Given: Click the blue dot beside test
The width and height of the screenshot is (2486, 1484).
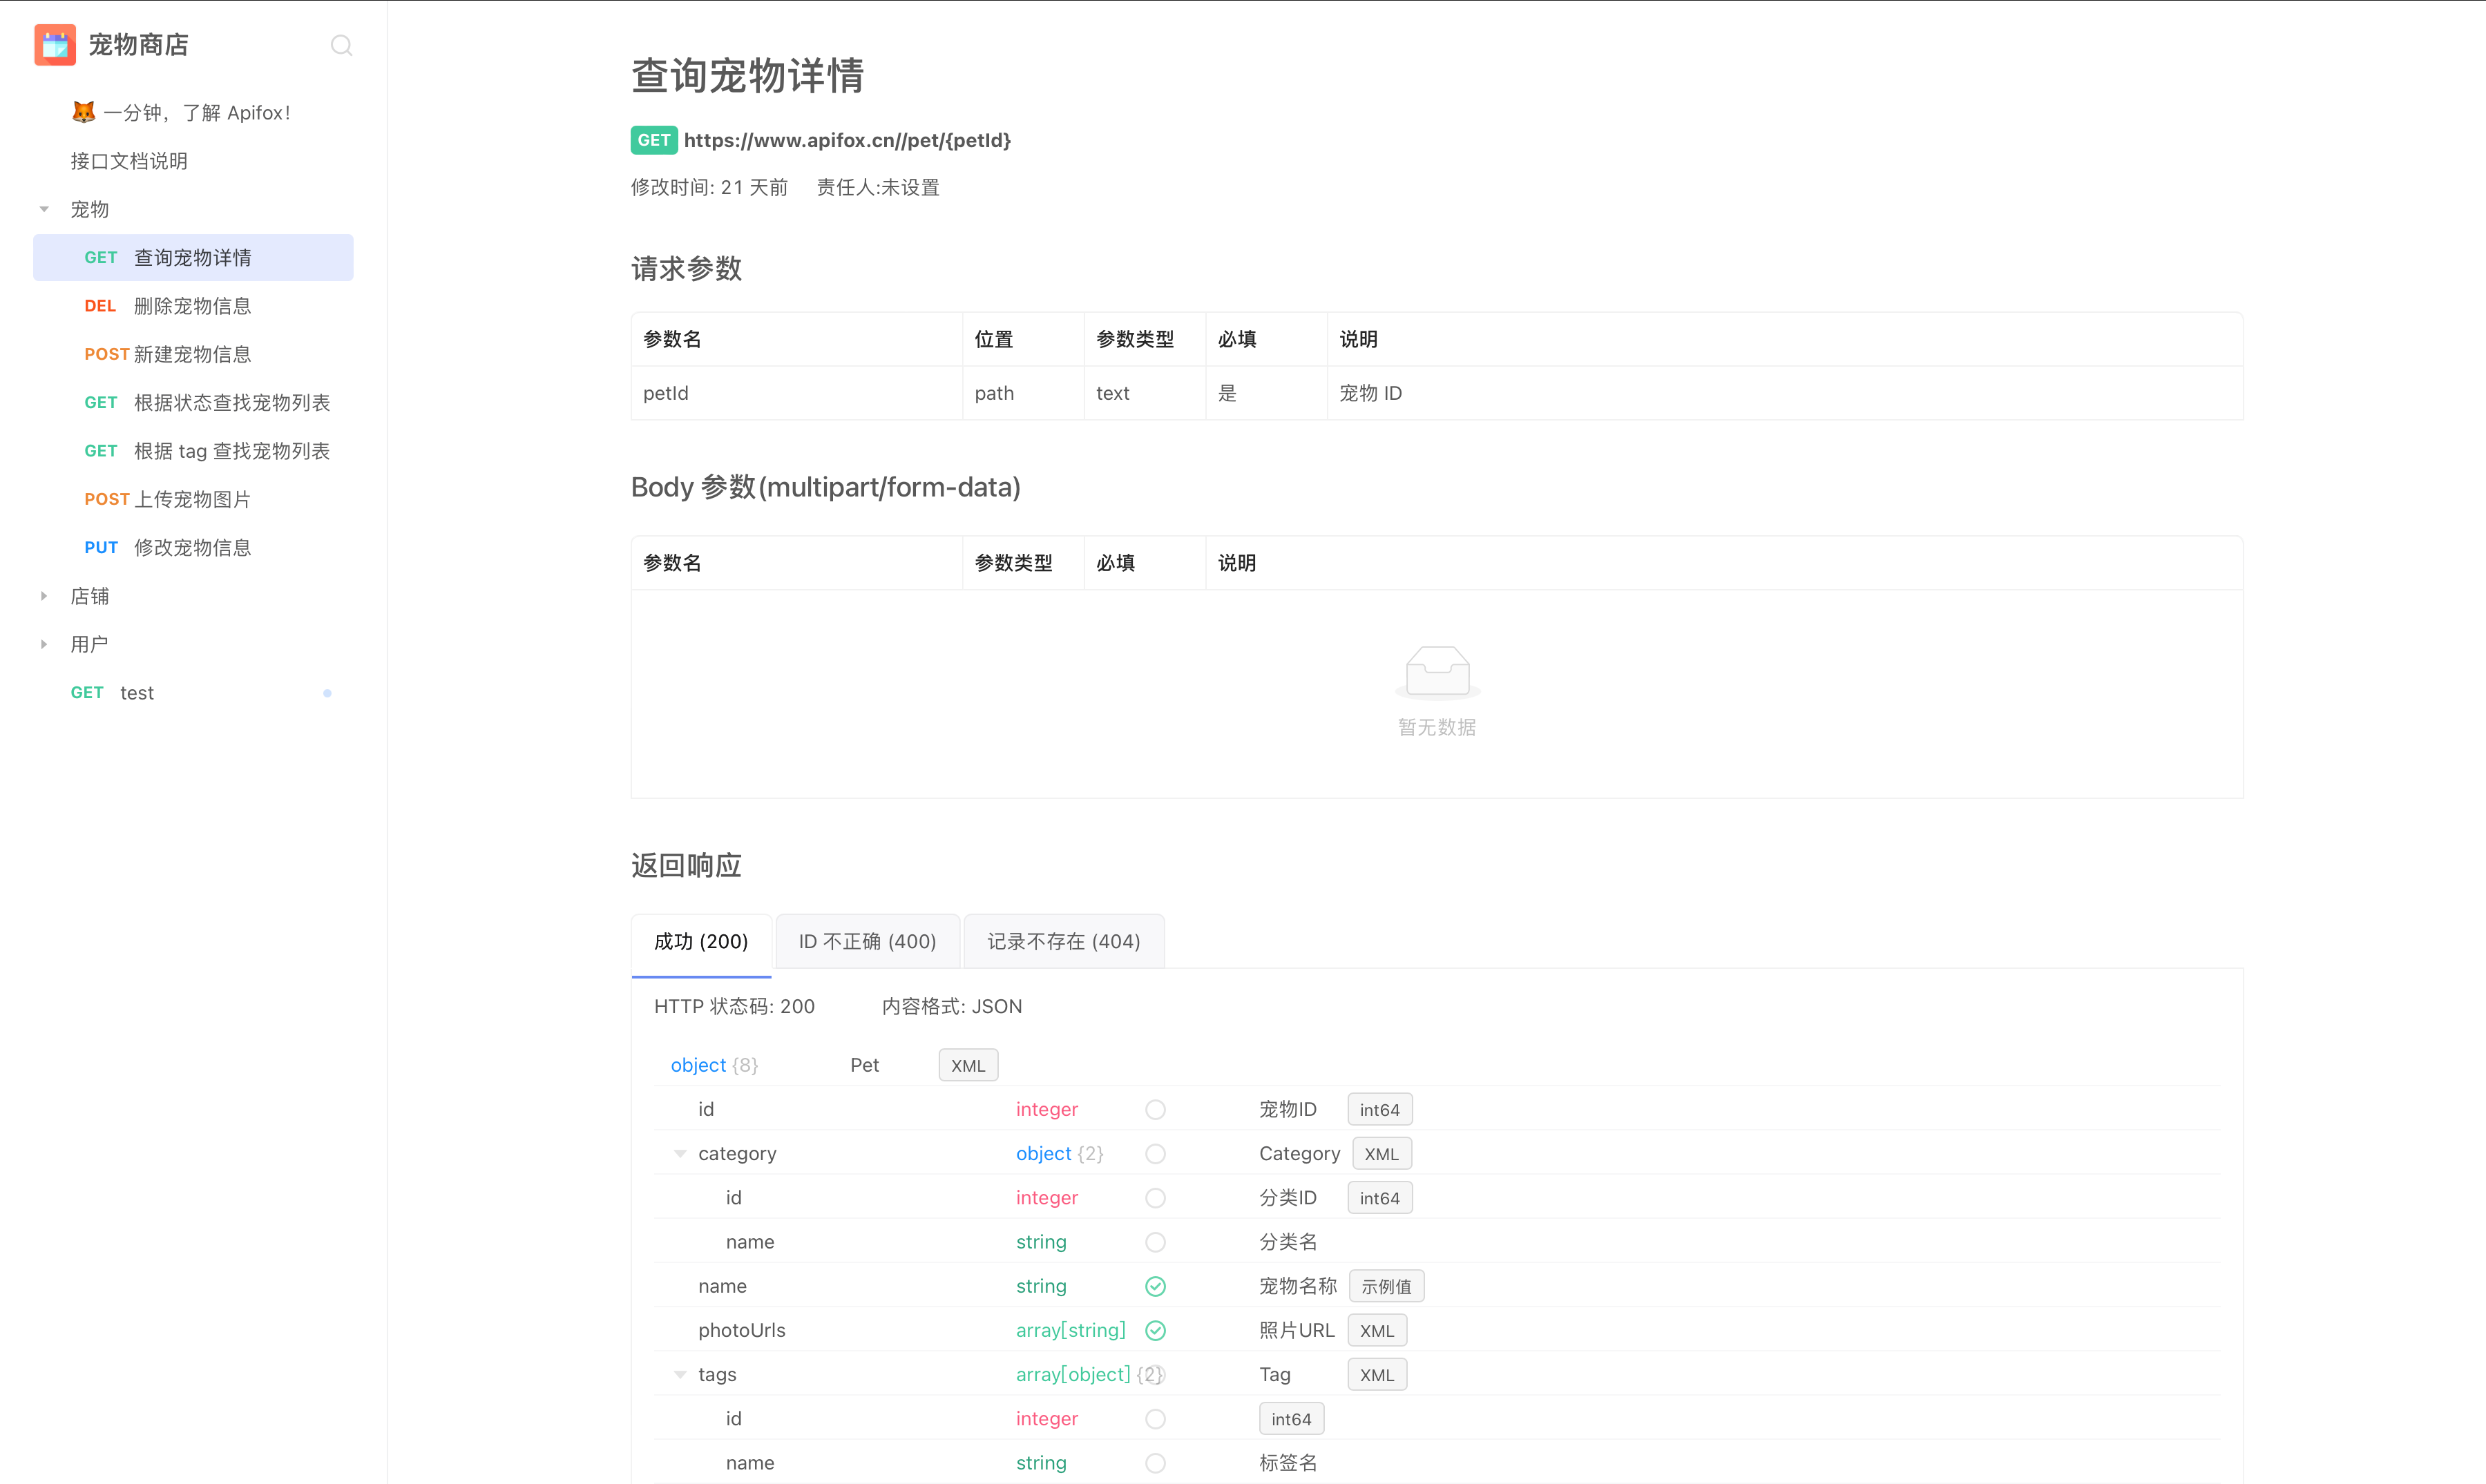Looking at the screenshot, I should coord(327,693).
